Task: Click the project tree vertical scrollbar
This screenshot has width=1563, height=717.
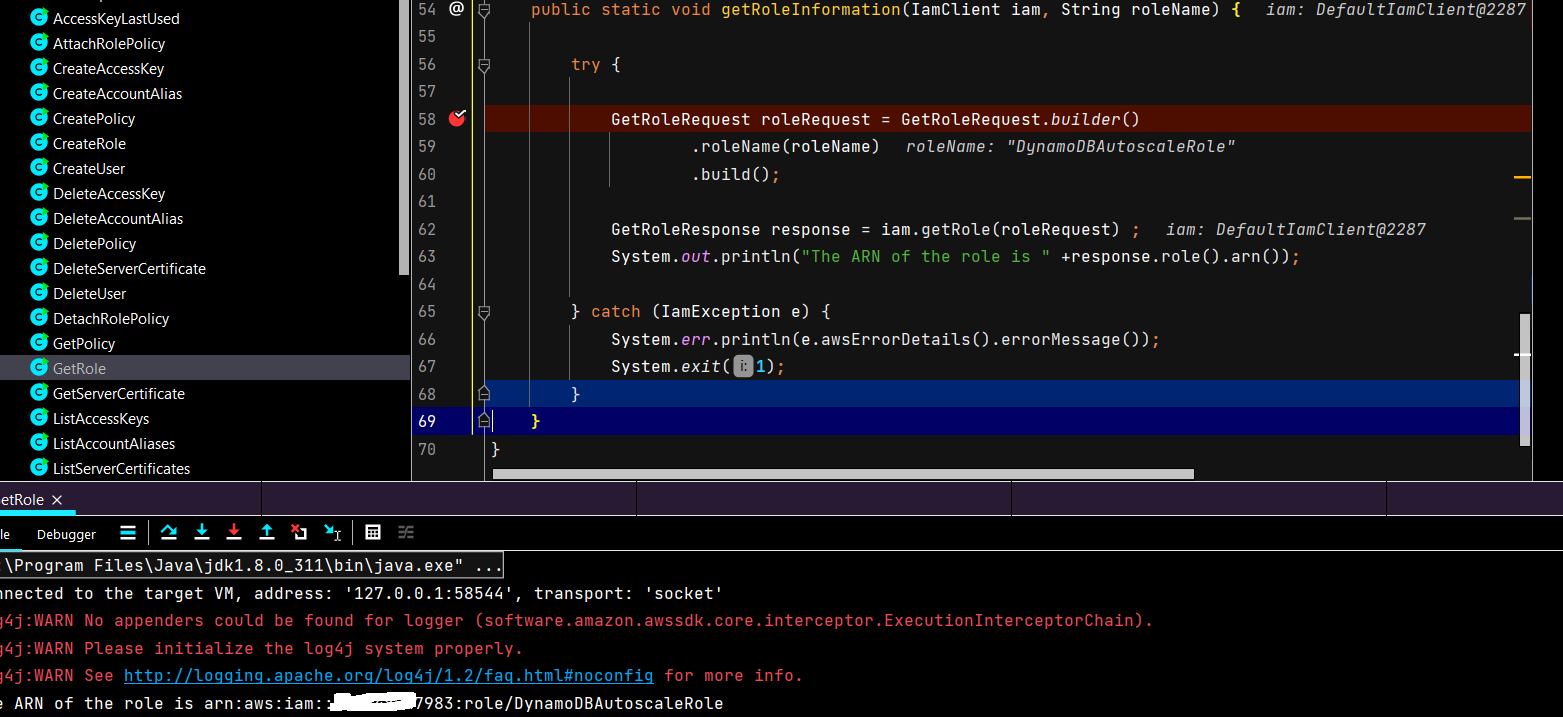Action: [404, 137]
